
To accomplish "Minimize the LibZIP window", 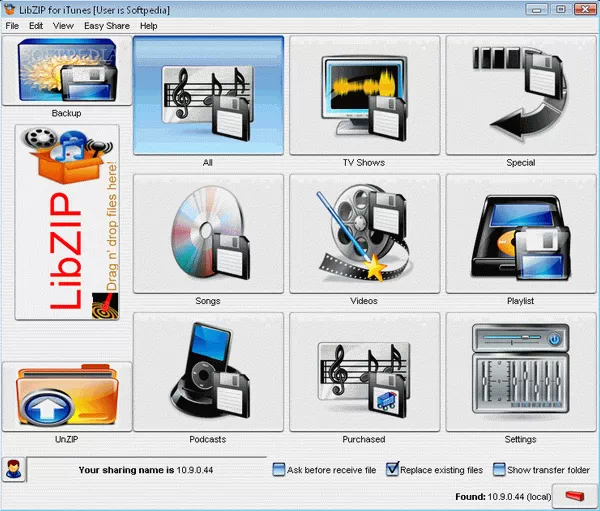I will pyautogui.click(x=536, y=9).
